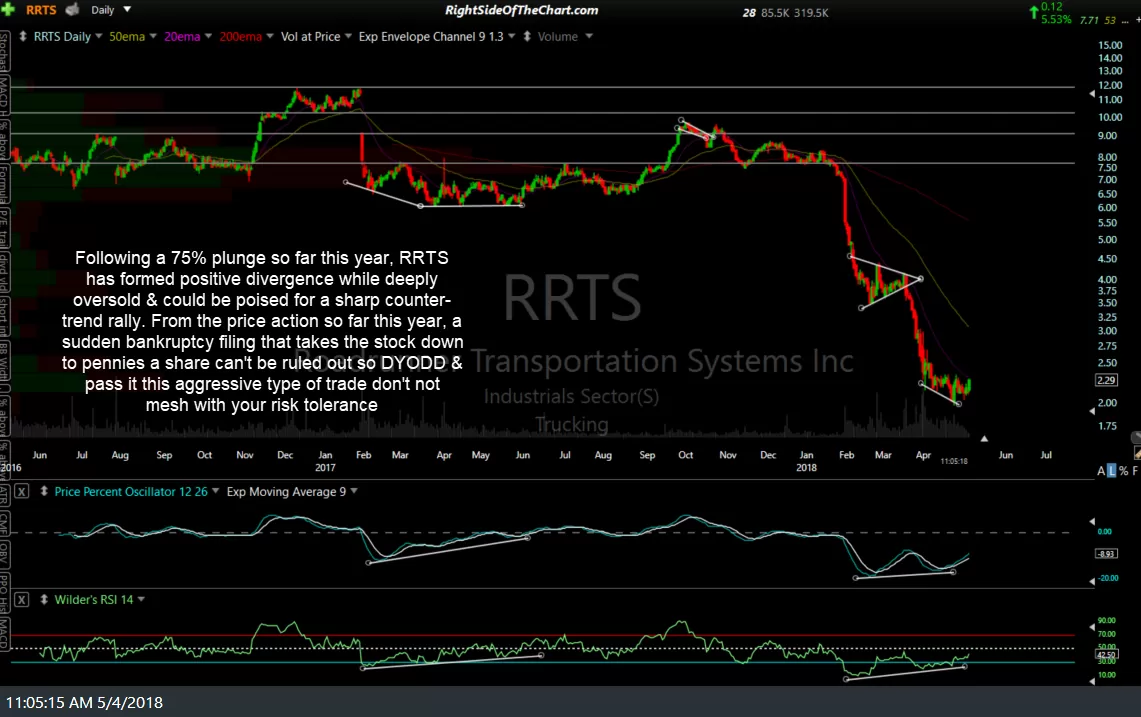Open the 200ema indicator dropdown

pos(270,36)
